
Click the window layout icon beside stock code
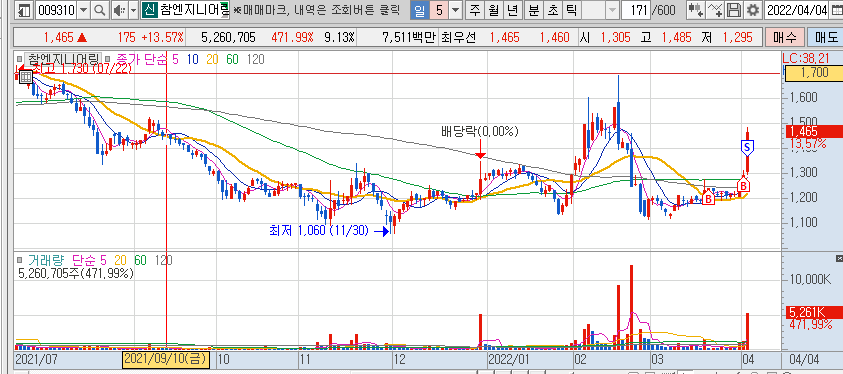(24, 10)
